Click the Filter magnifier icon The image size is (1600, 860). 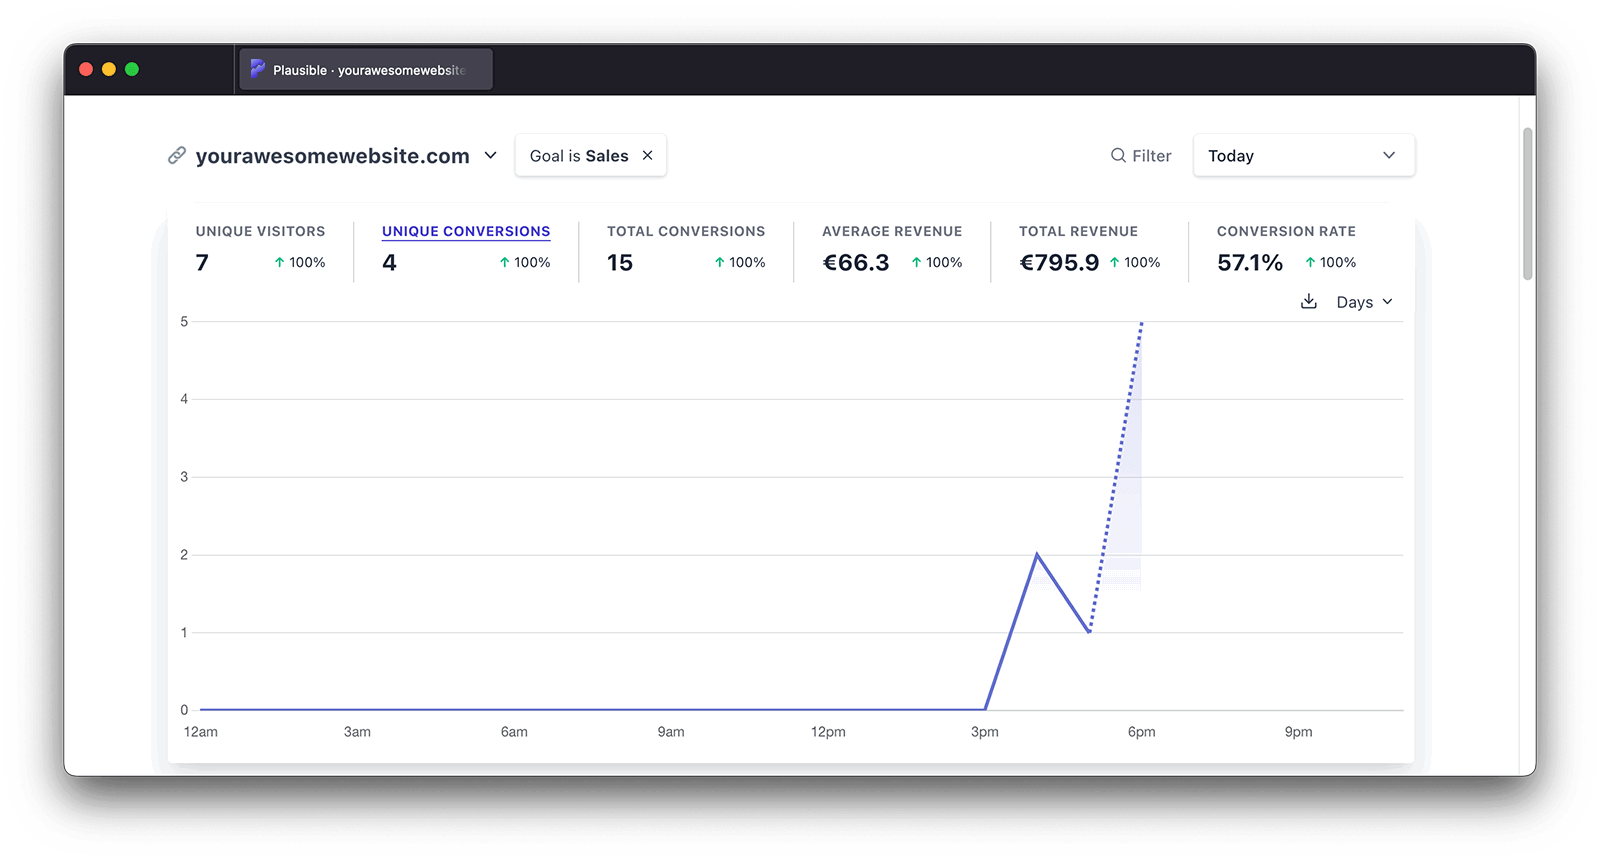click(1118, 156)
